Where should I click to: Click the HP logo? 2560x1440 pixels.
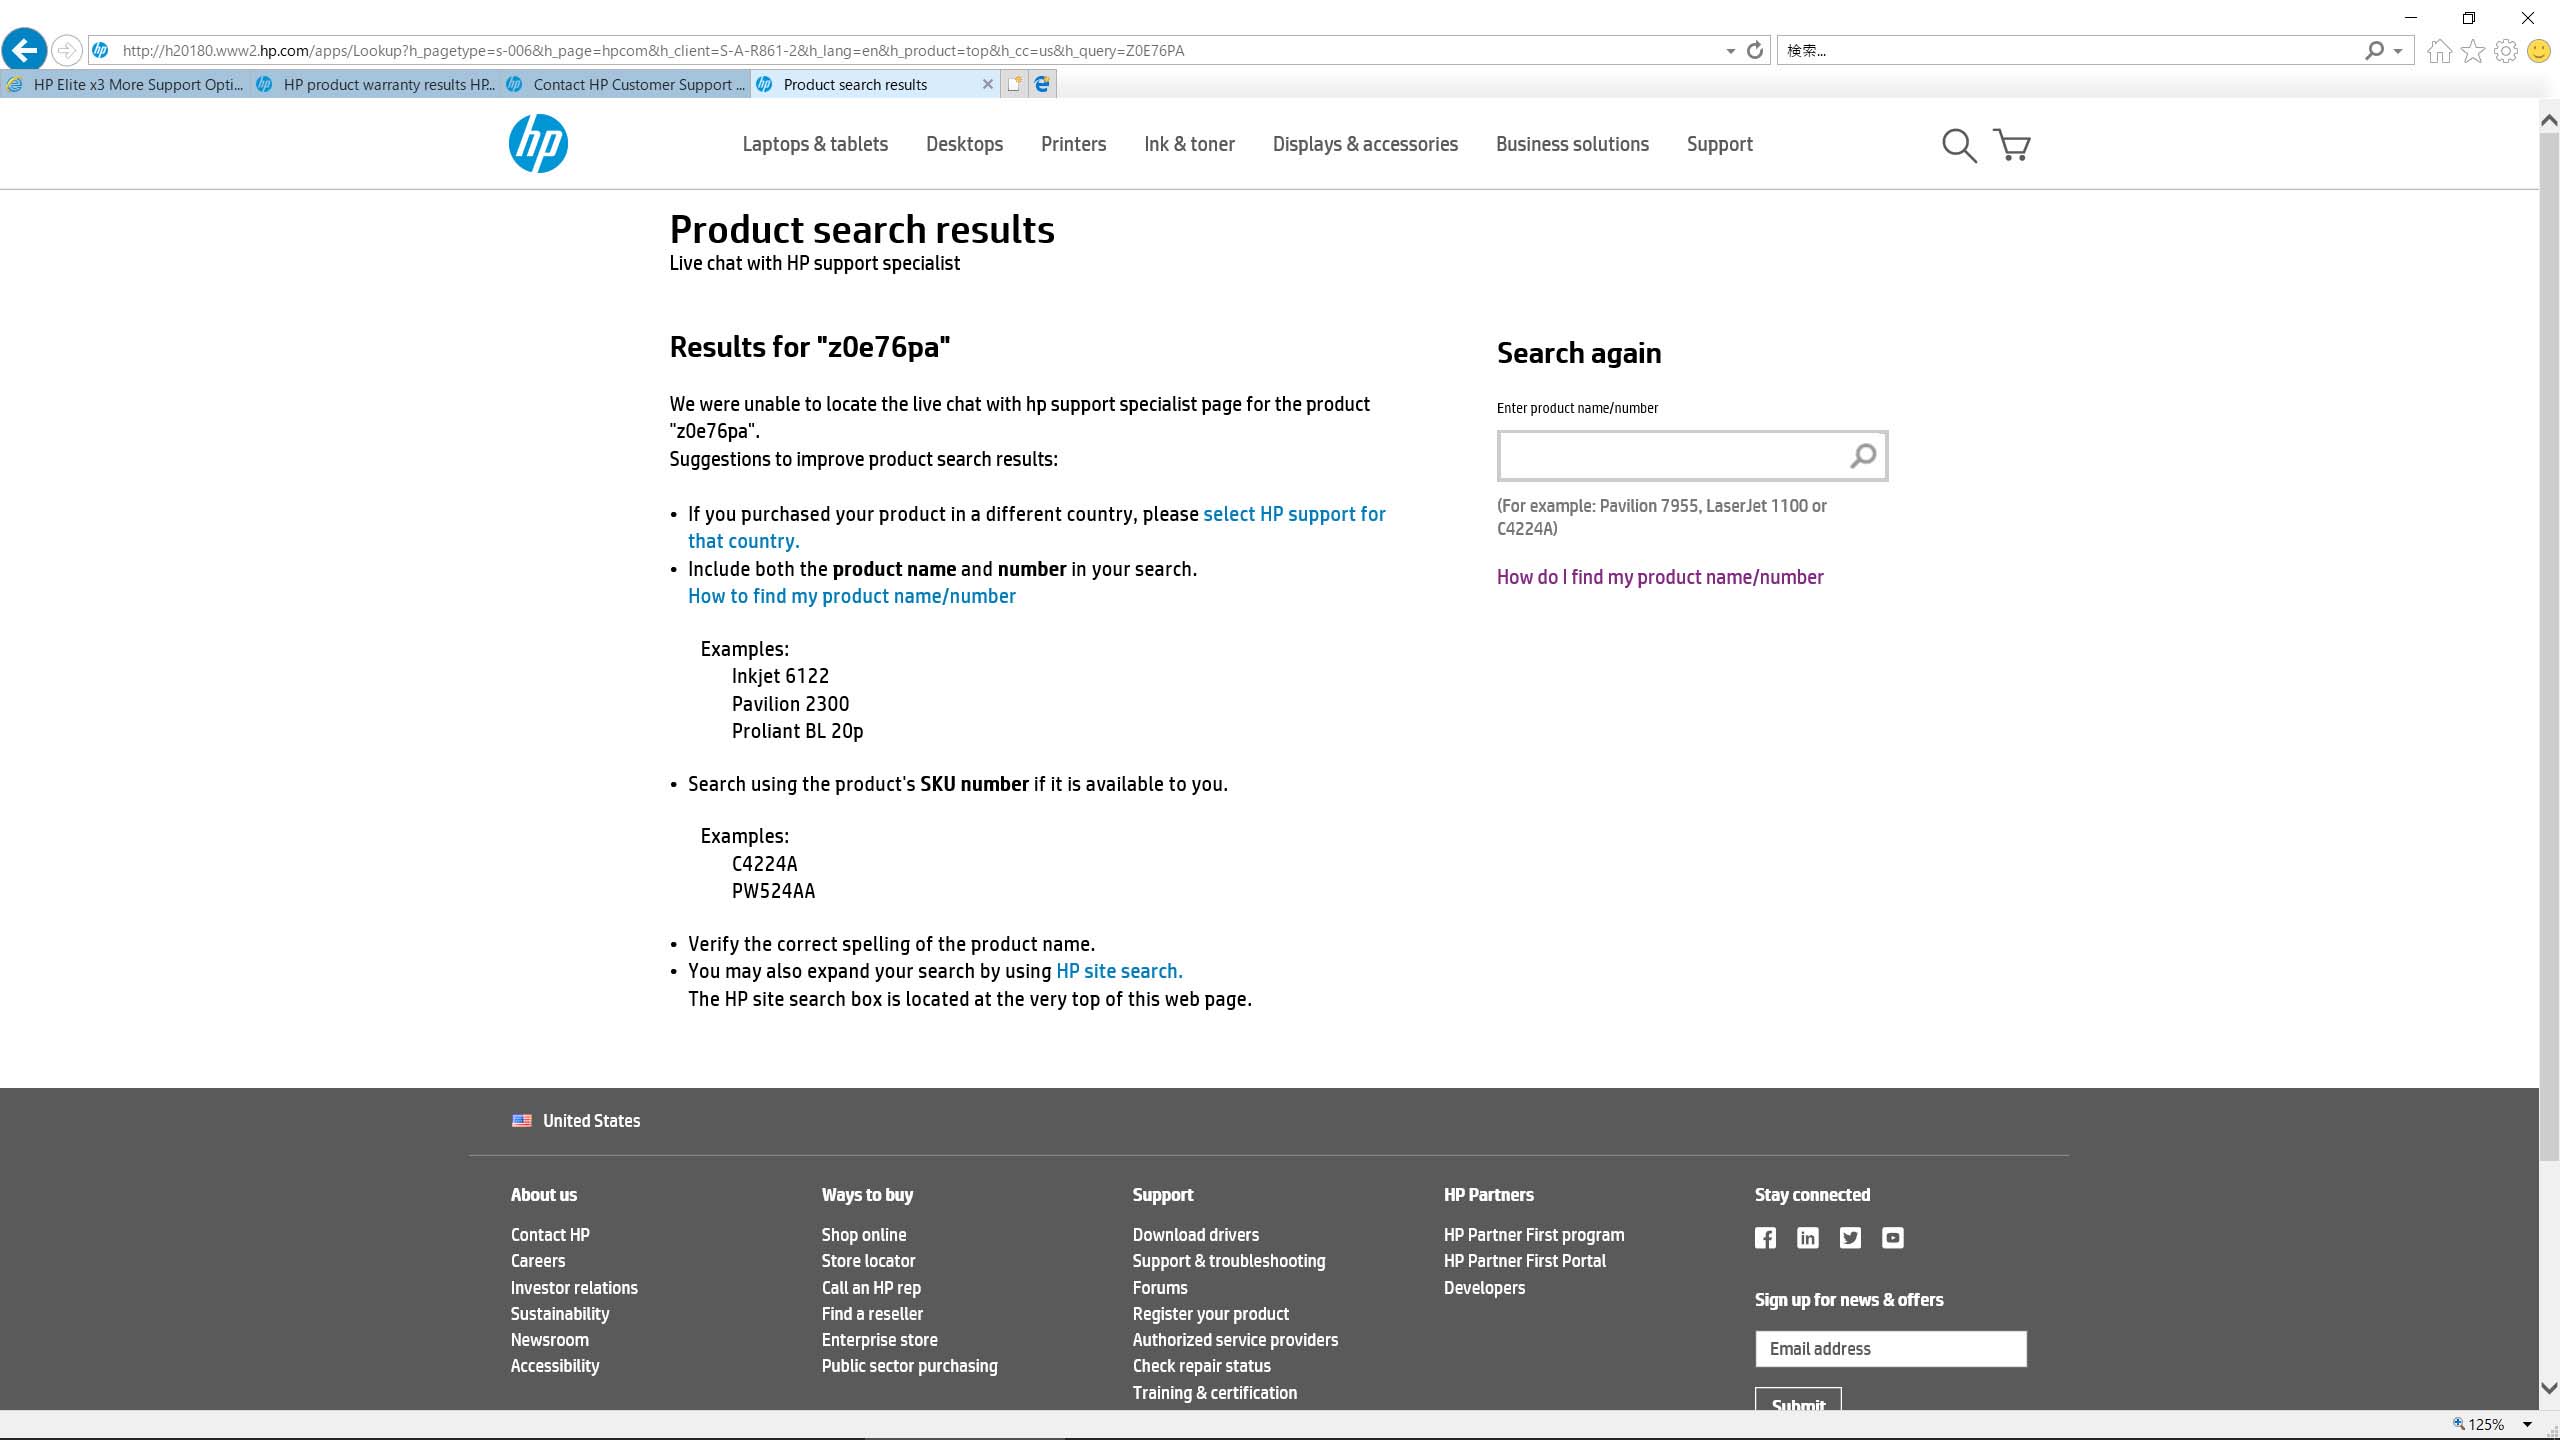tap(538, 144)
